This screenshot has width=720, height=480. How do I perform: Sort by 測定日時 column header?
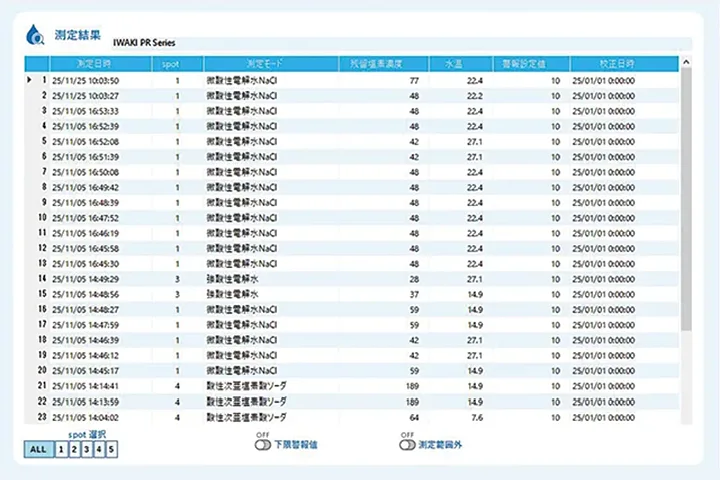pyautogui.click(x=95, y=64)
